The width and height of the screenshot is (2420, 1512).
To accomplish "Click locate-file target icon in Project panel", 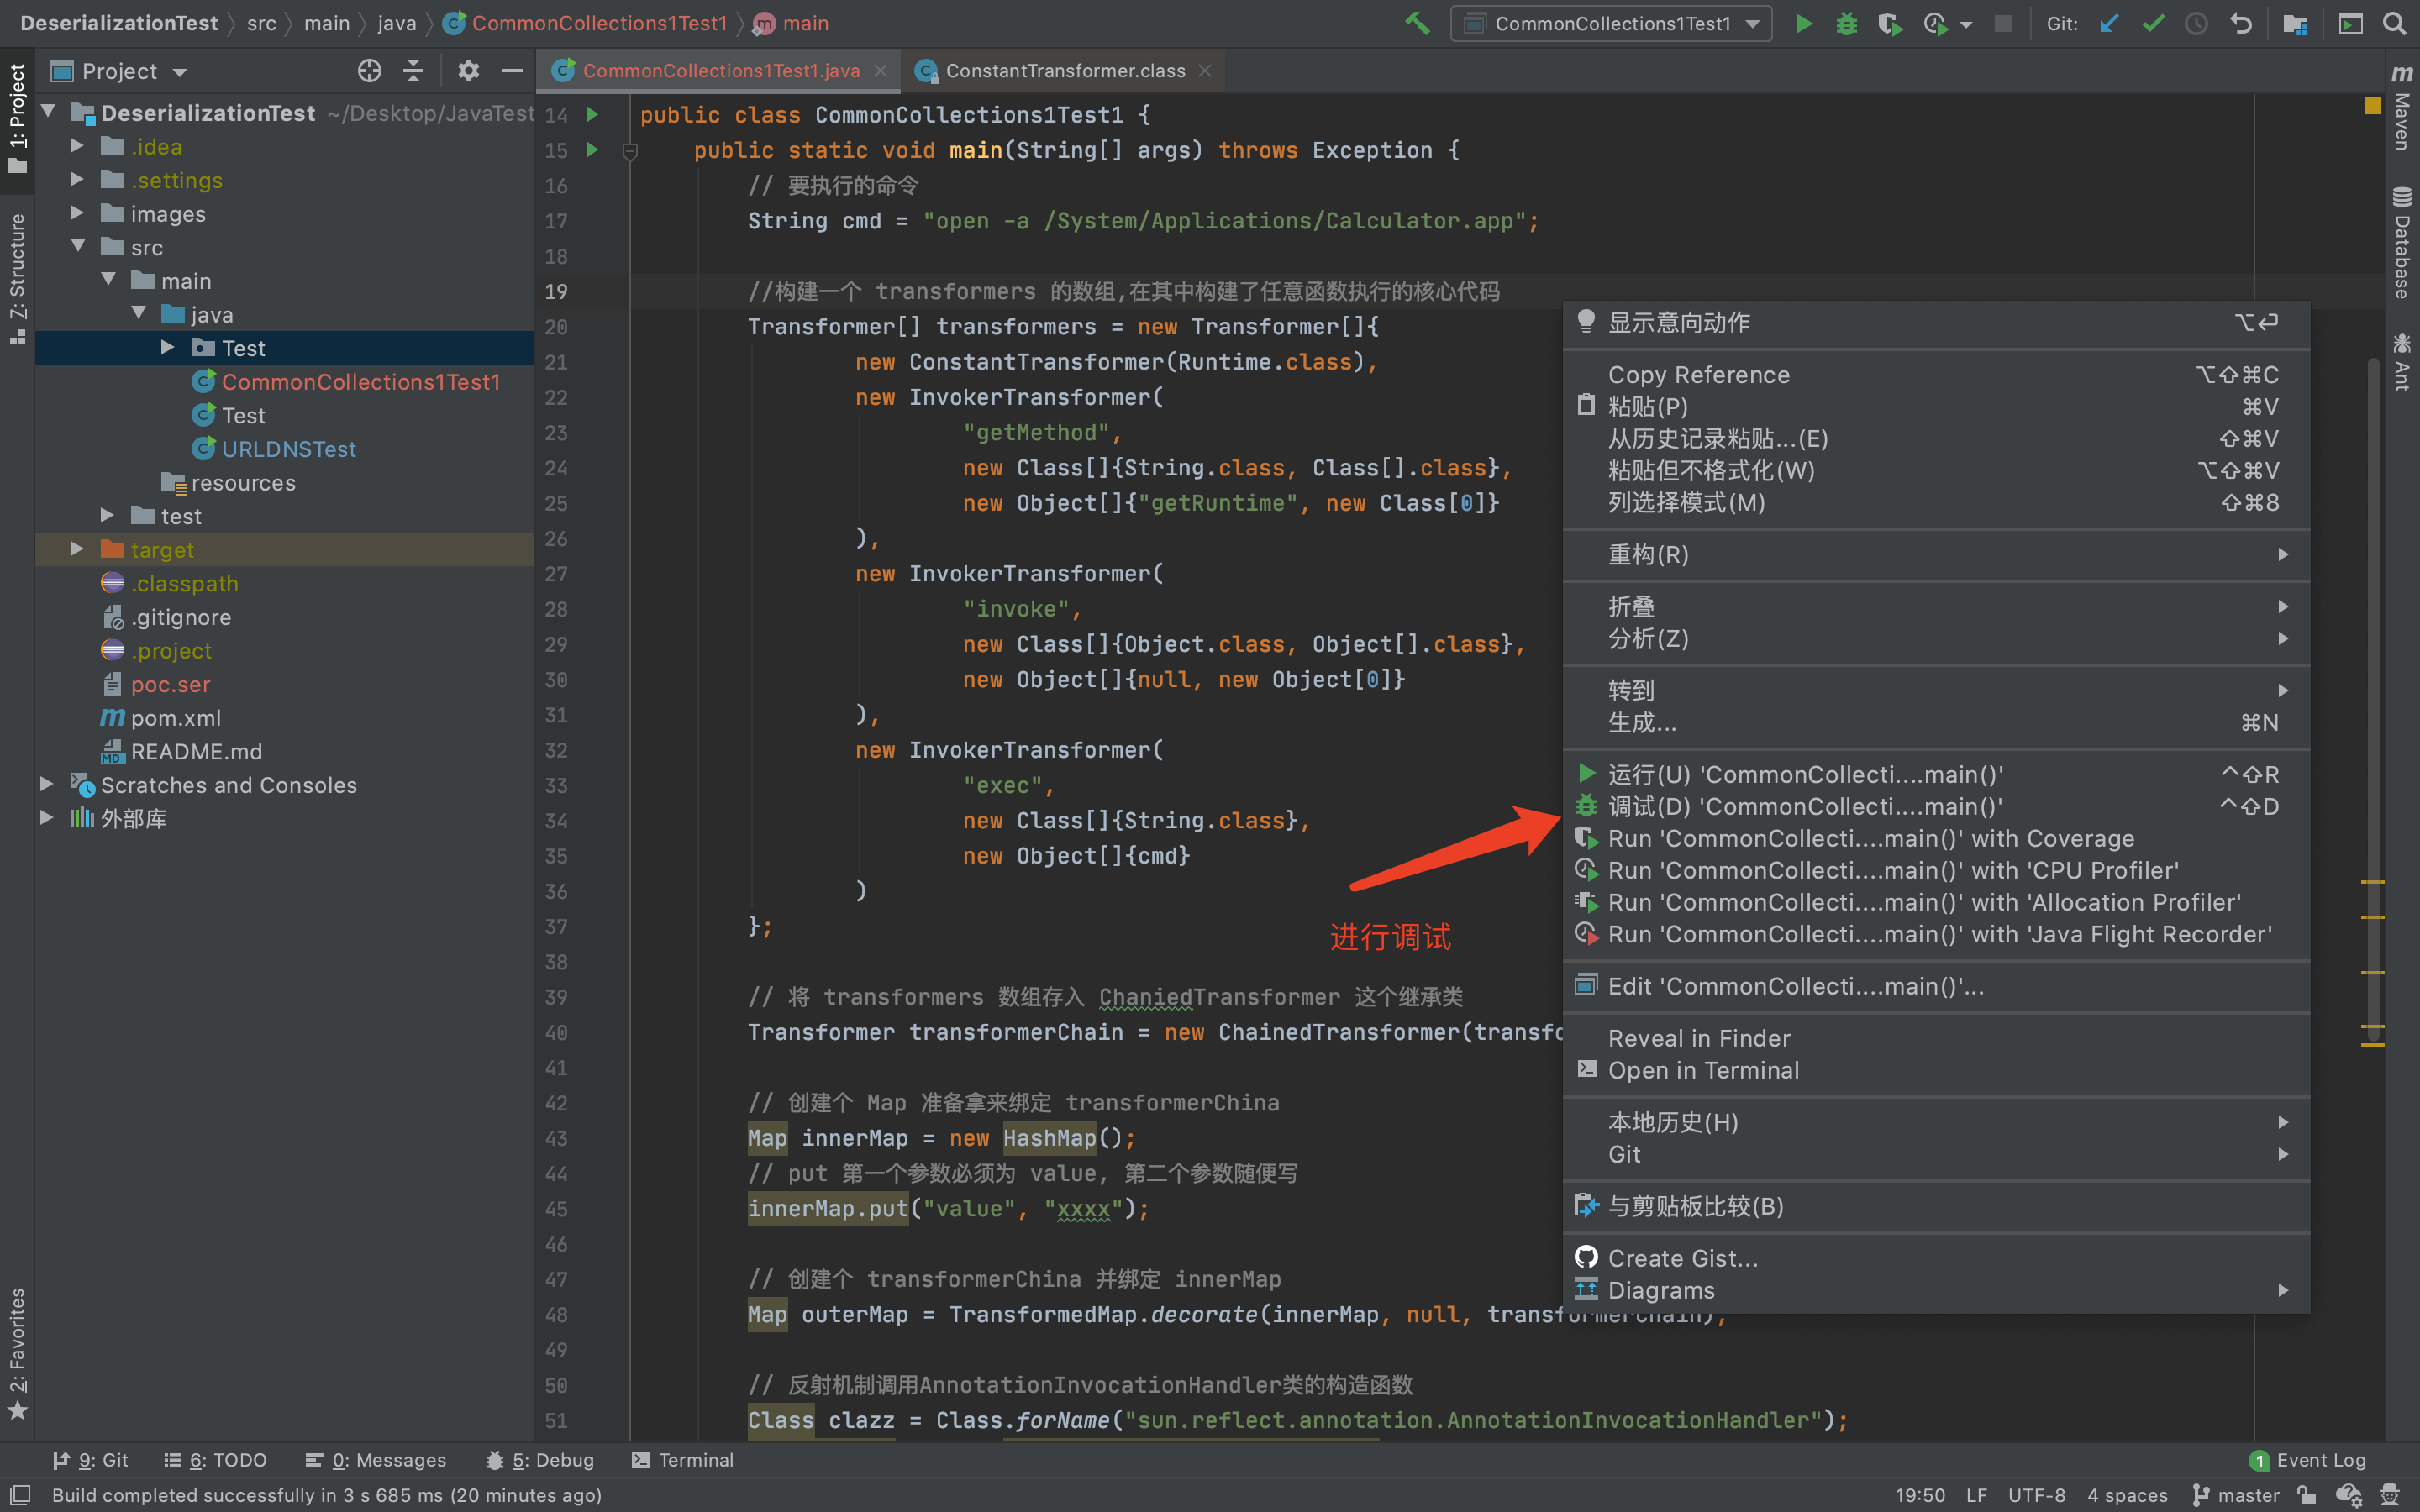I will click(369, 70).
